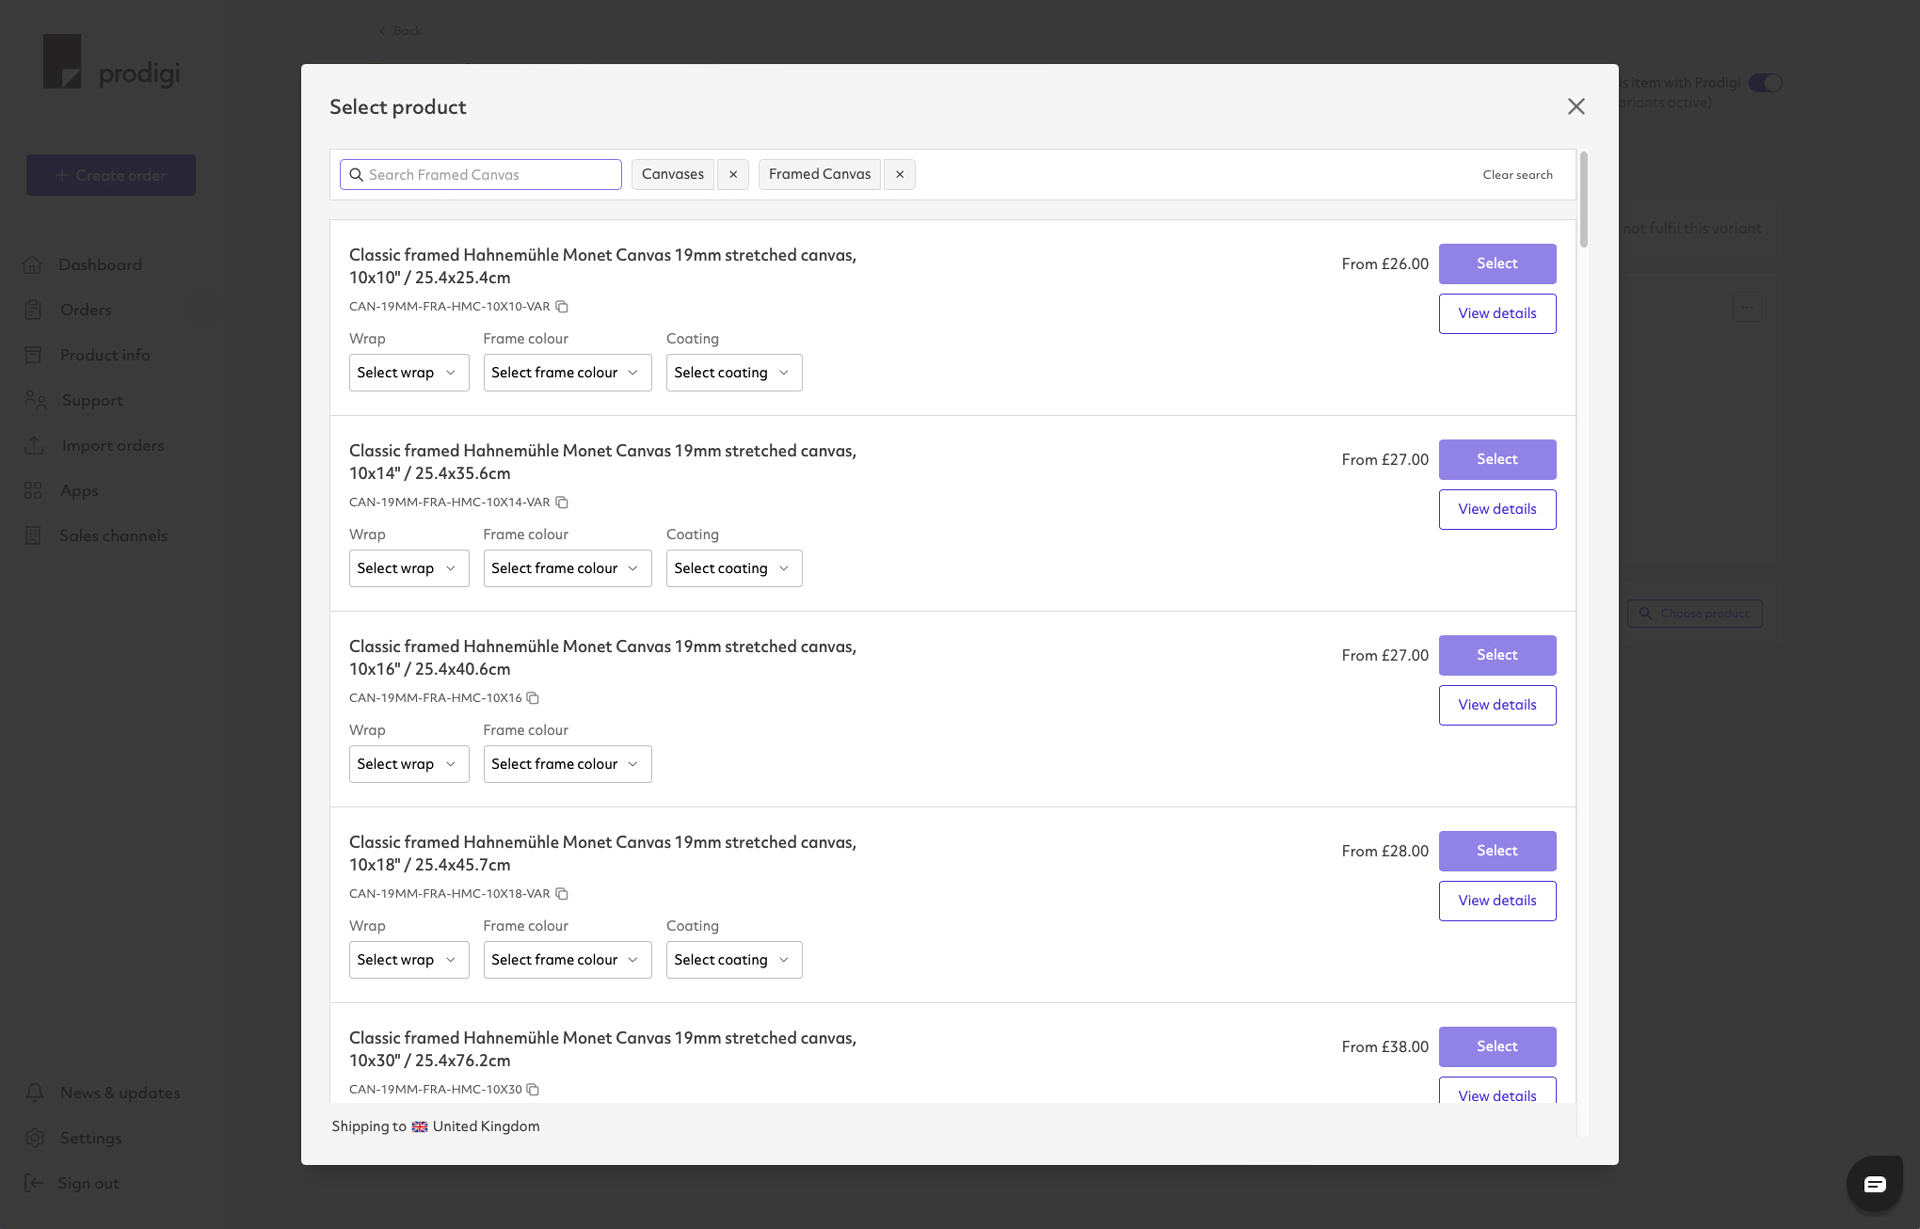The width and height of the screenshot is (1920, 1229).
Task: Click the Orders sidebar icon
Action: pos(32,309)
